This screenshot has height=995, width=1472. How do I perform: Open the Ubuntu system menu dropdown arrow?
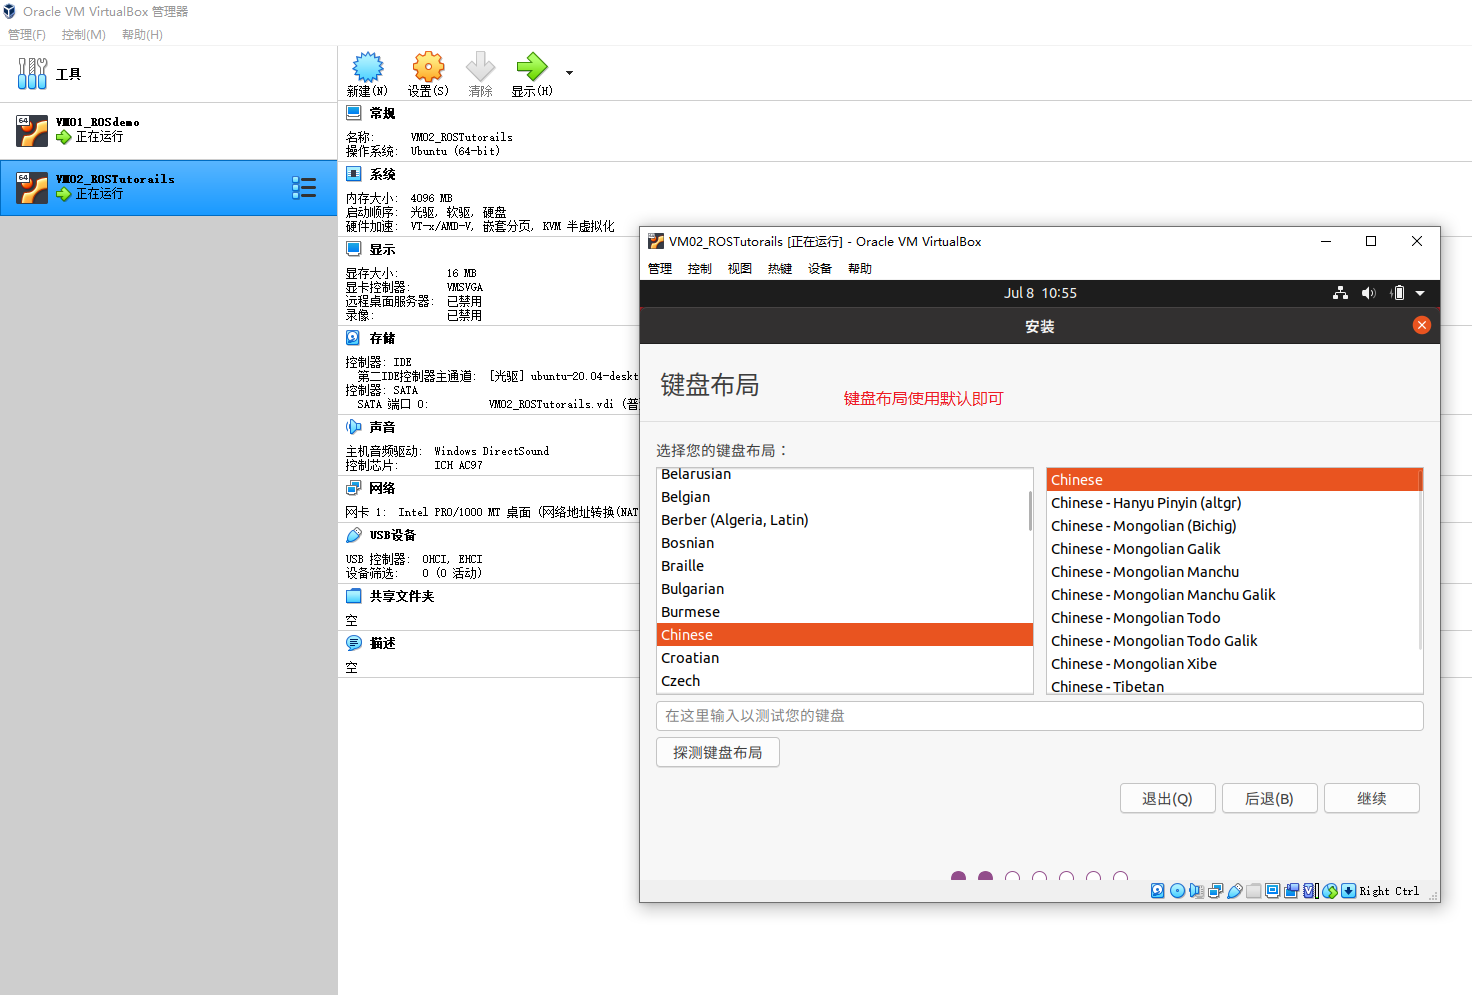pyautogui.click(x=1421, y=292)
